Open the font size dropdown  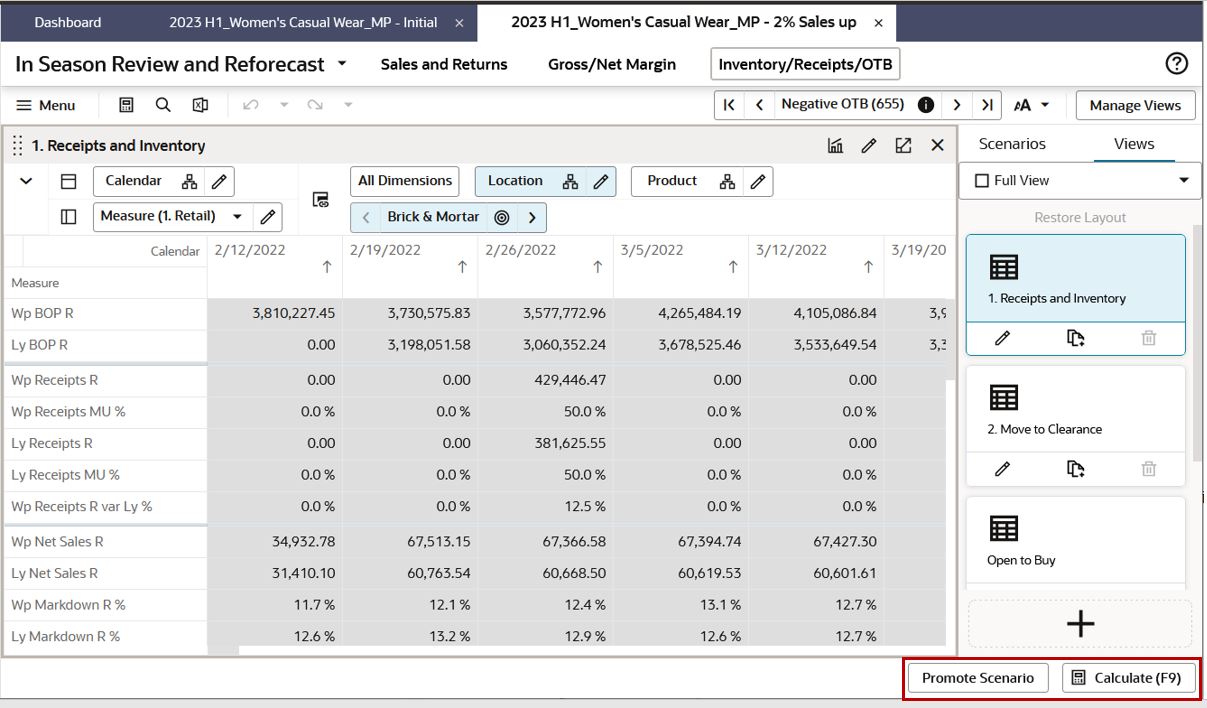tap(1033, 105)
